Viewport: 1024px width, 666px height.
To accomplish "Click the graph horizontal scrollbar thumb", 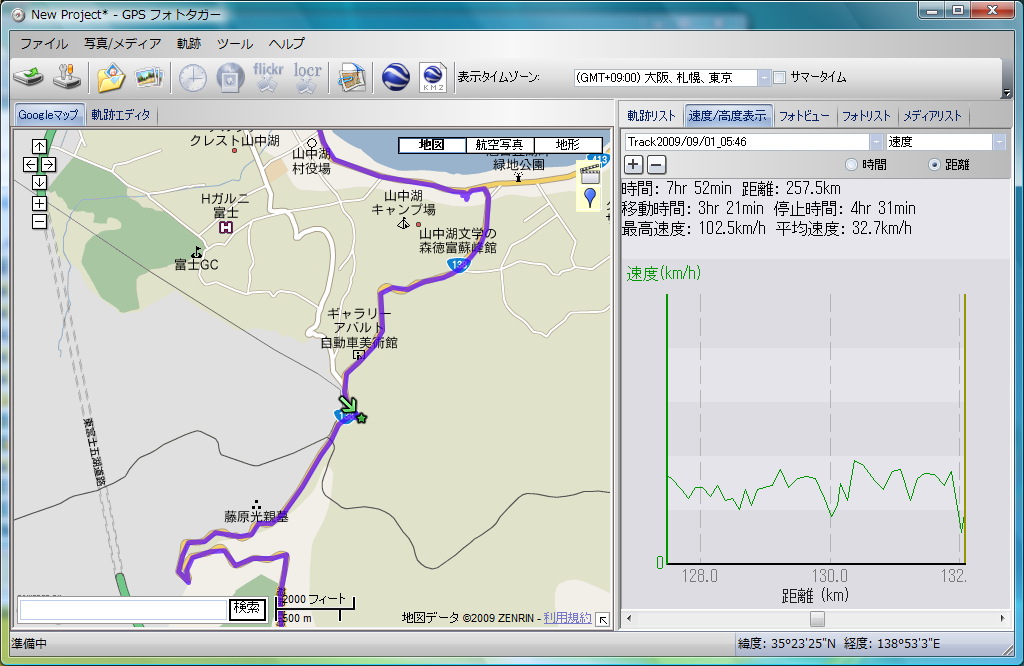I will click(817, 619).
